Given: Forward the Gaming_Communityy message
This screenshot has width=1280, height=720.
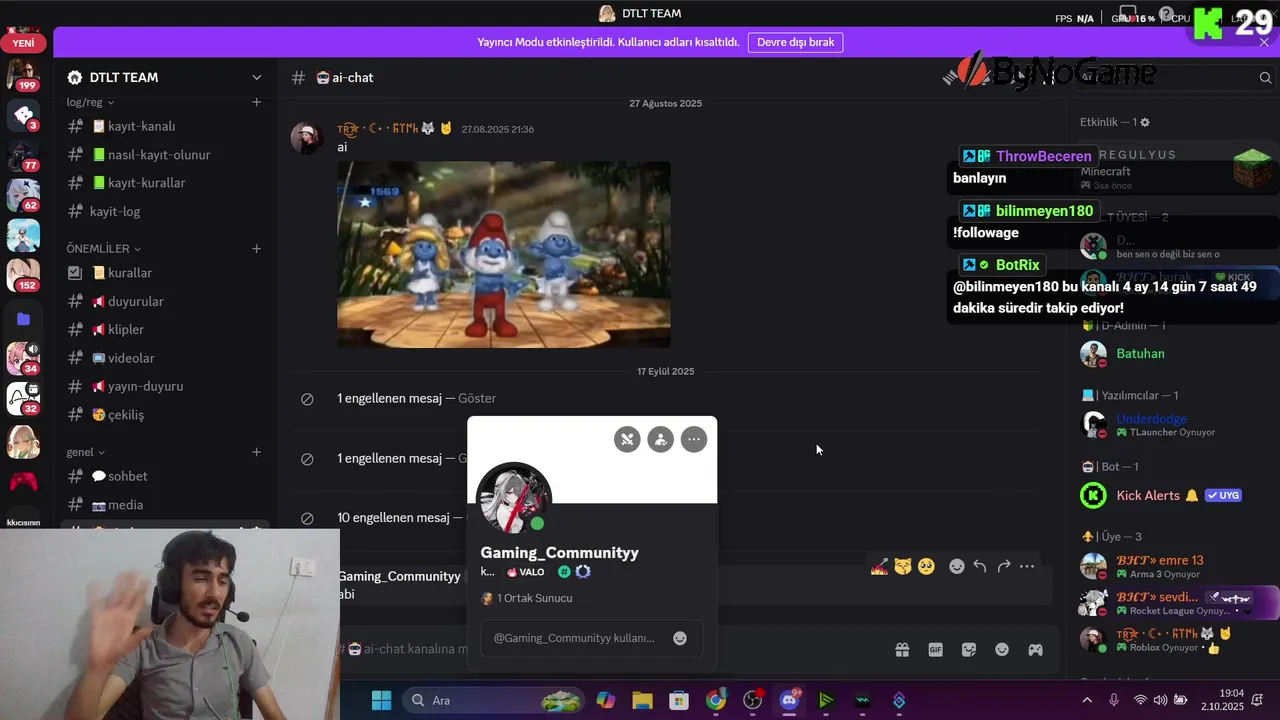Looking at the screenshot, I should pyautogui.click(x=1003, y=567).
